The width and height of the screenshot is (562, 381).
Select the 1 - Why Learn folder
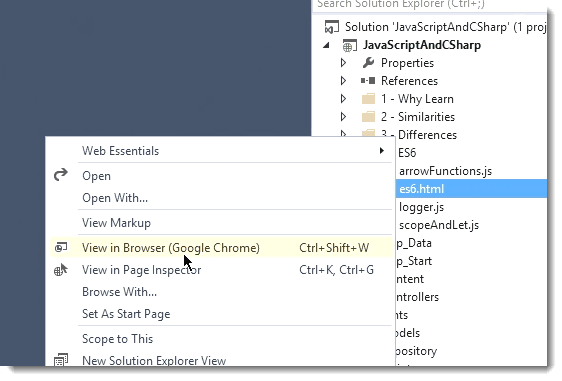pos(417,99)
